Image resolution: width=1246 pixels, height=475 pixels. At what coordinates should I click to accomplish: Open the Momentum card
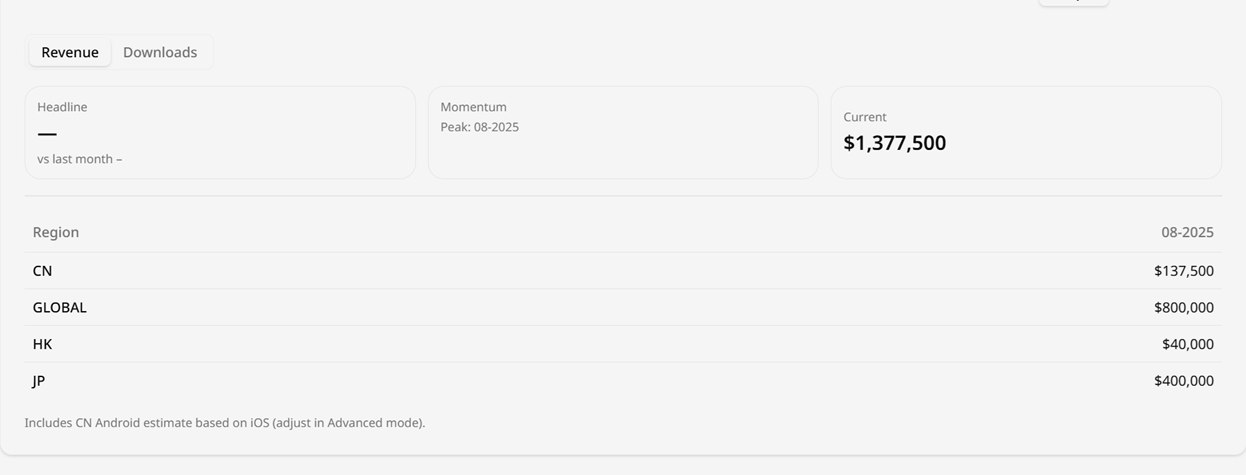(623, 132)
